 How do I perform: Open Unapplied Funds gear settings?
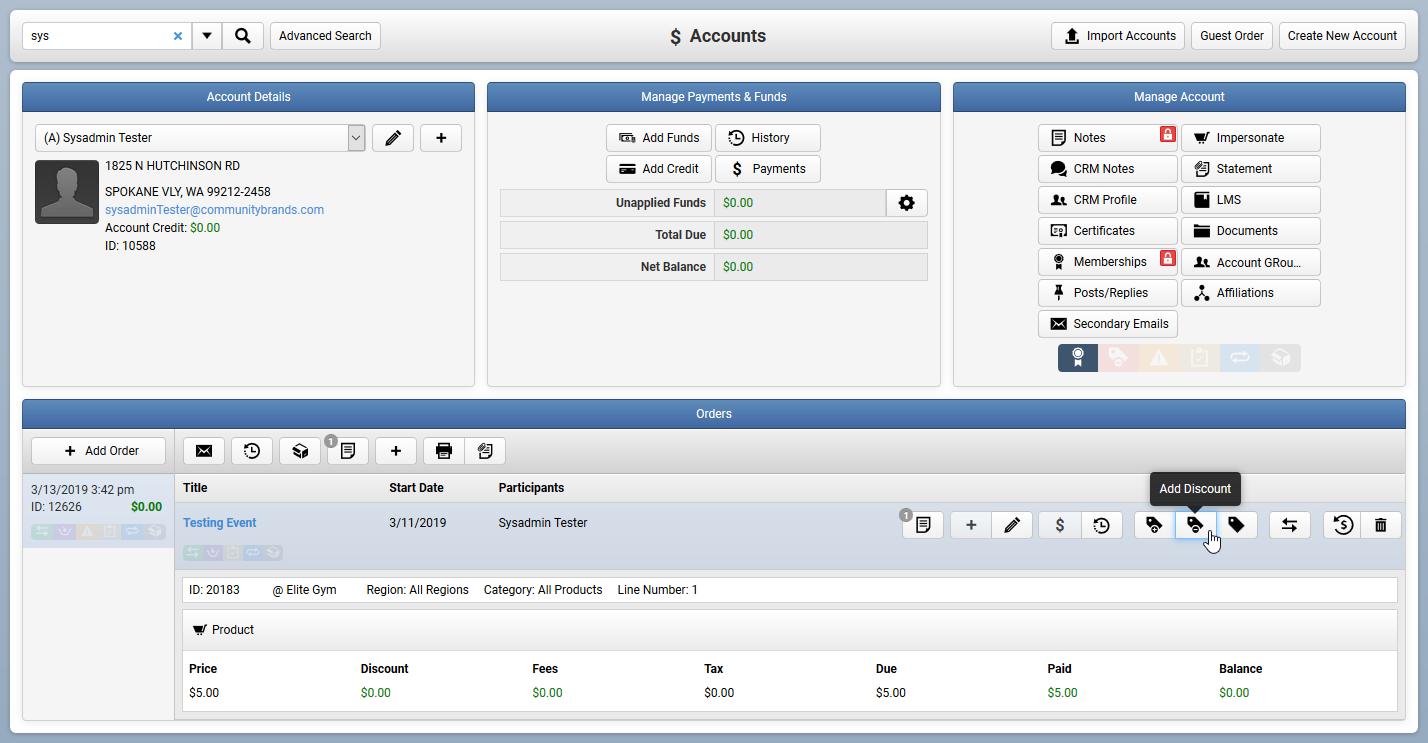click(x=907, y=203)
